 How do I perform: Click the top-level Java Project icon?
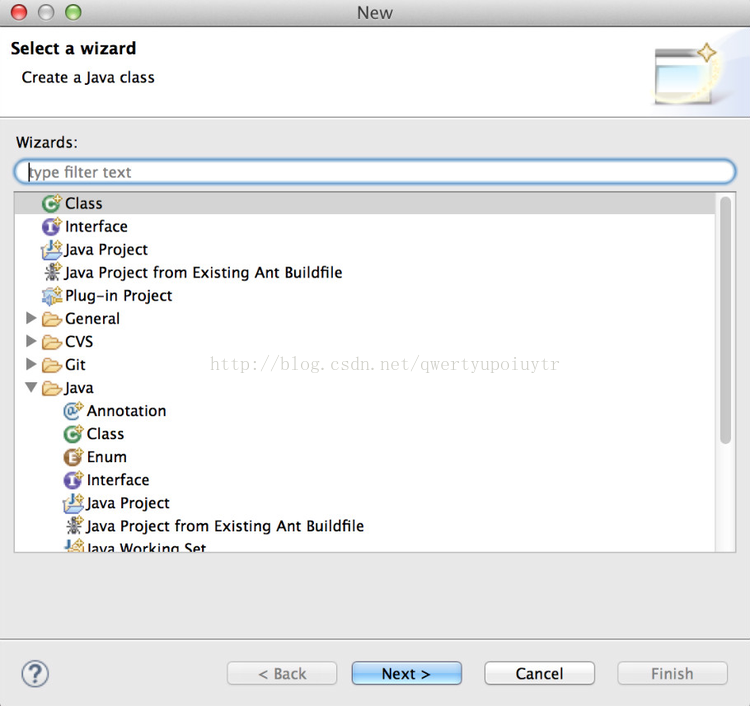(52, 249)
